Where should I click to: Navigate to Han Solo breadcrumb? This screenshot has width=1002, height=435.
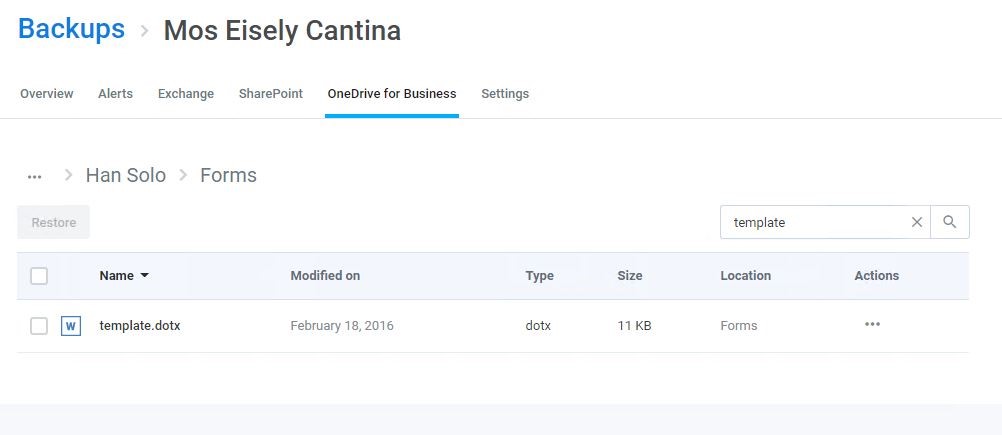tap(126, 175)
